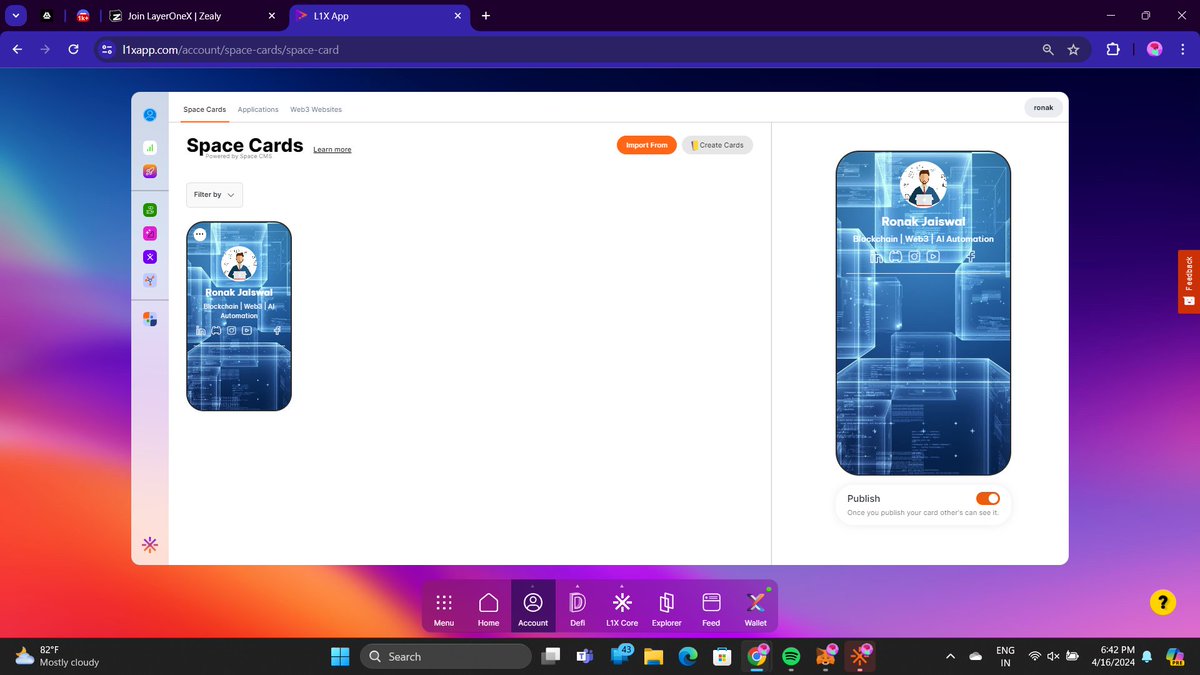Open Account in the bottom dock
Image resolution: width=1200 pixels, height=675 pixels.
click(x=533, y=608)
